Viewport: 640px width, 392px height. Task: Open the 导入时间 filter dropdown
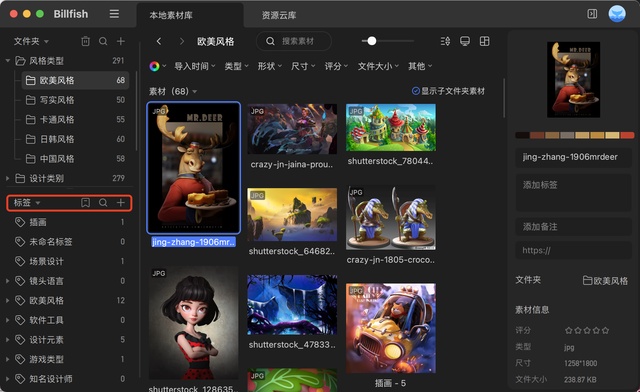(x=195, y=66)
